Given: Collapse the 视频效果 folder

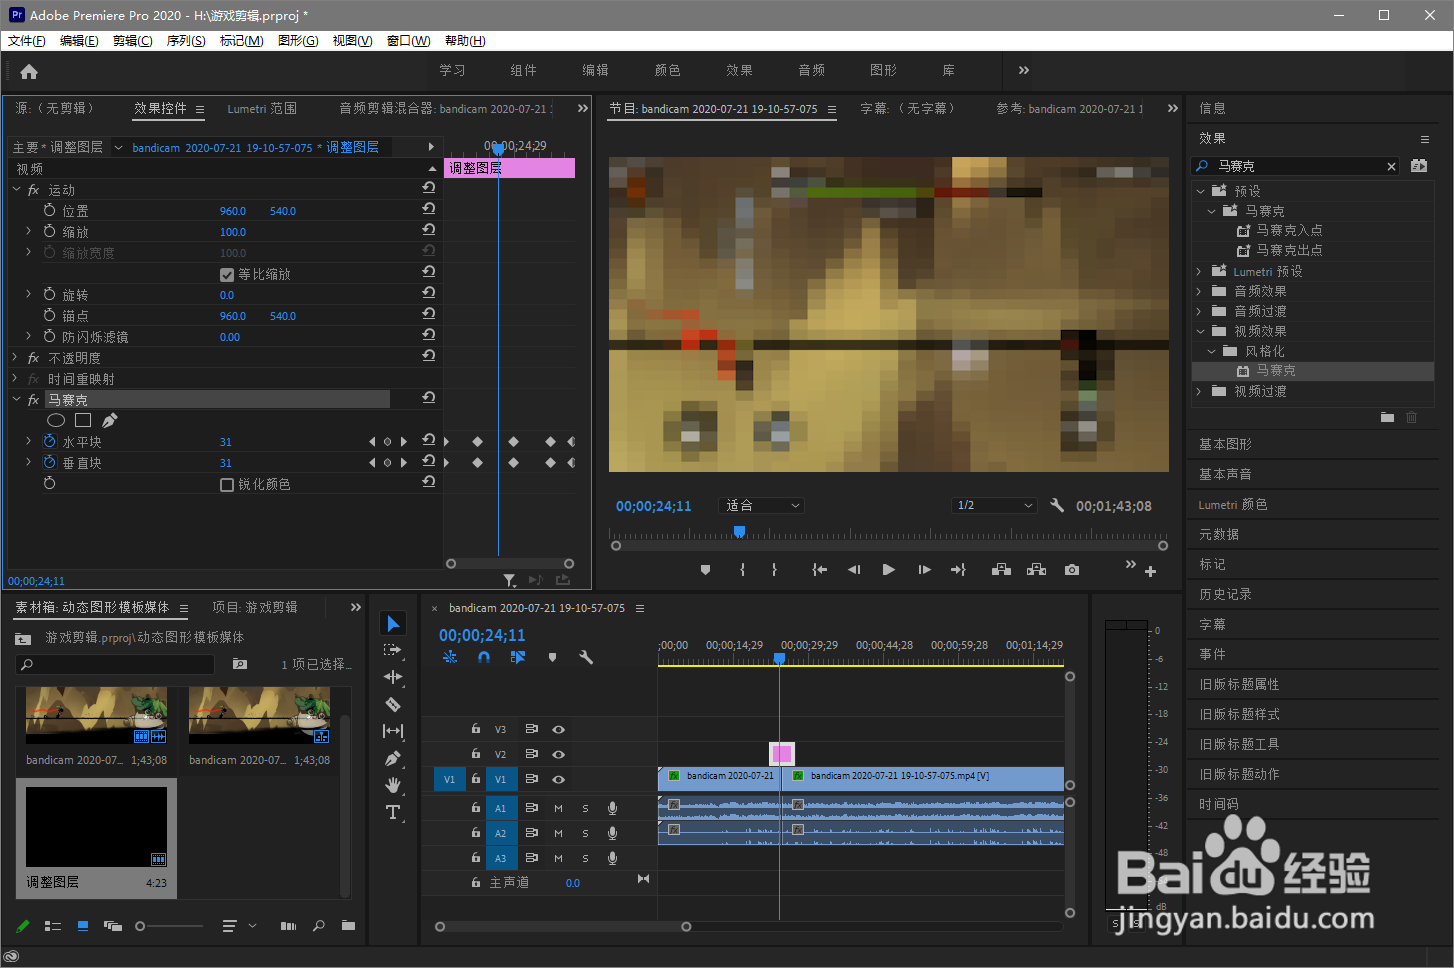Looking at the screenshot, I should coord(1199,331).
